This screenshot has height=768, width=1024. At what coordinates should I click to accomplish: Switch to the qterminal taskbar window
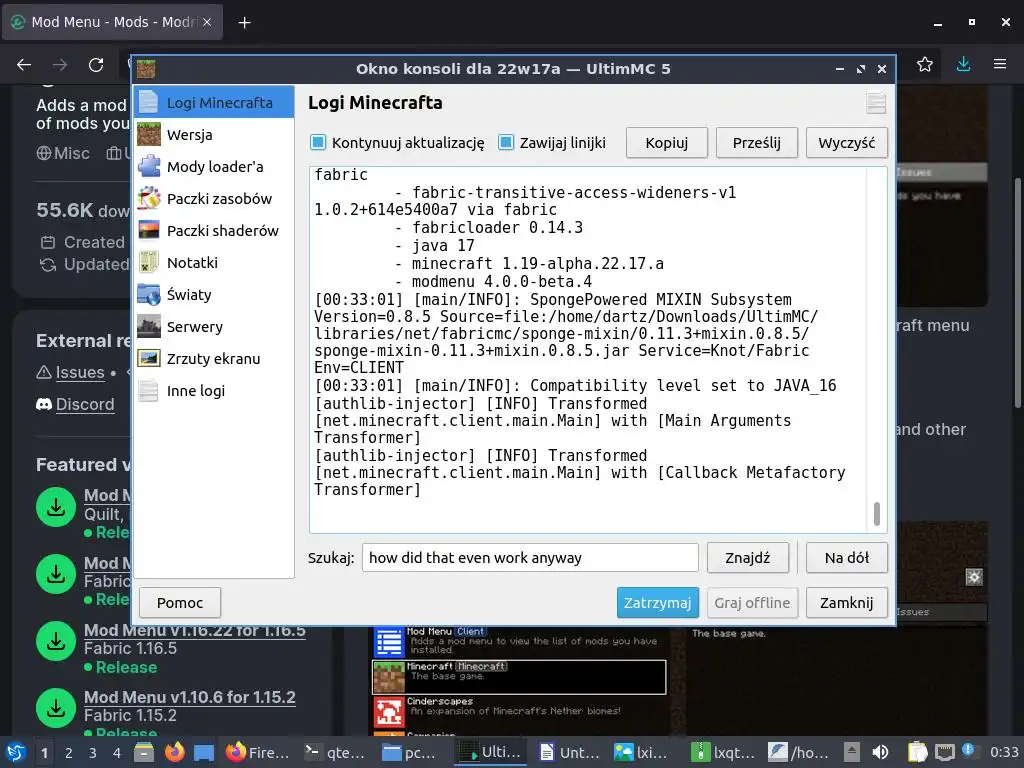[335, 752]
